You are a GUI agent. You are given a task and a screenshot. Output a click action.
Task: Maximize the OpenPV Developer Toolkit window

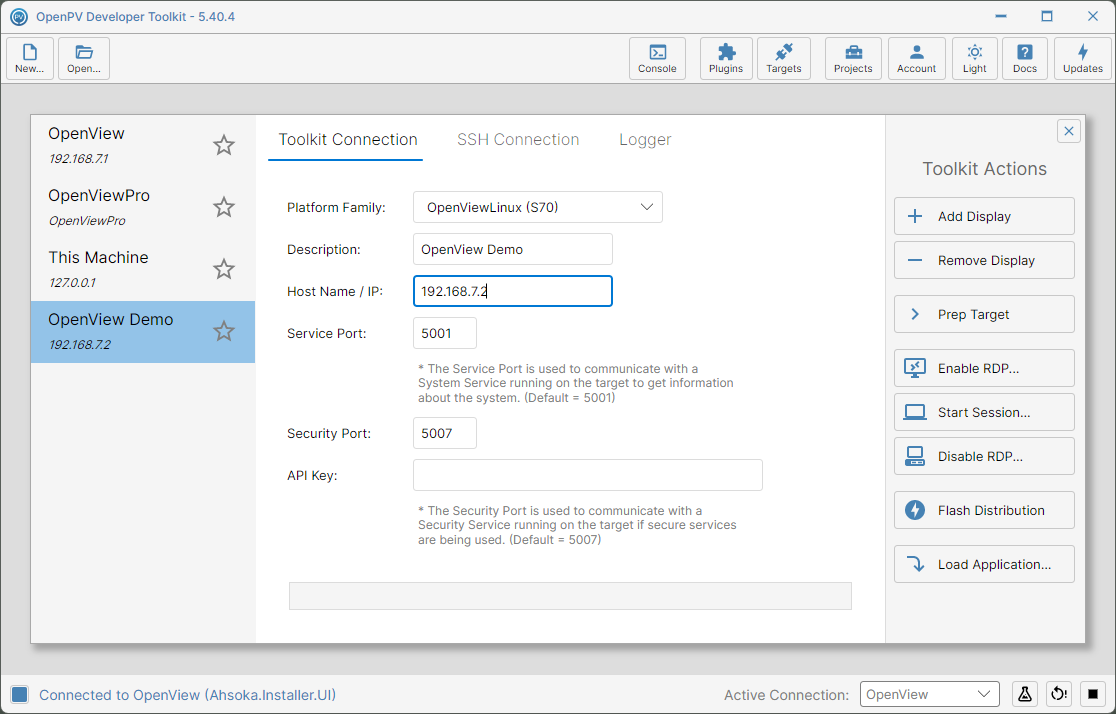[1047, 16]
